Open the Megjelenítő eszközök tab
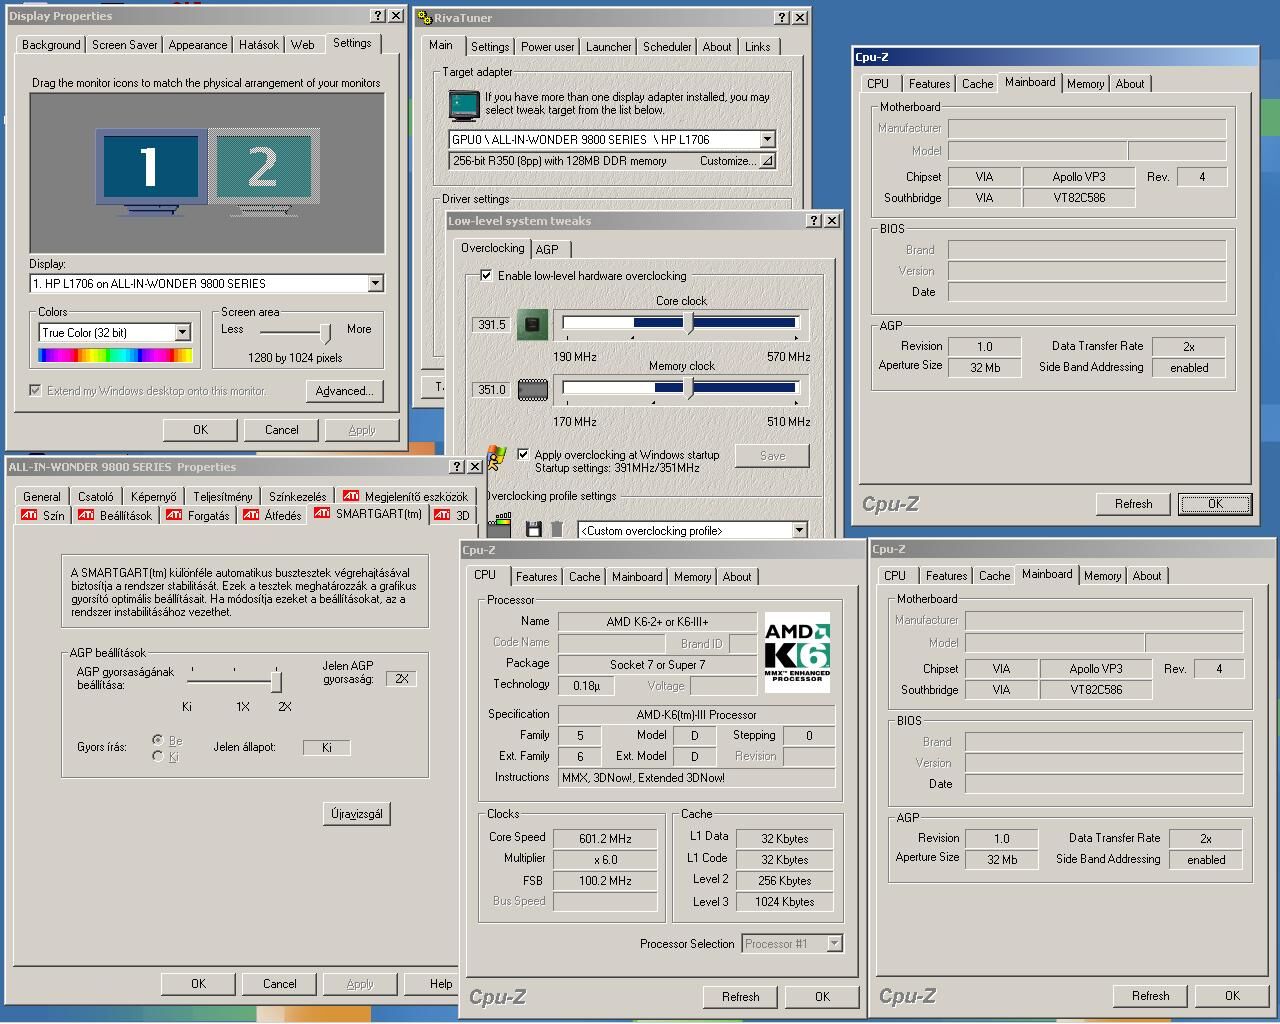This screenshot has width=1280, height=1024. (x=406, y=496)
